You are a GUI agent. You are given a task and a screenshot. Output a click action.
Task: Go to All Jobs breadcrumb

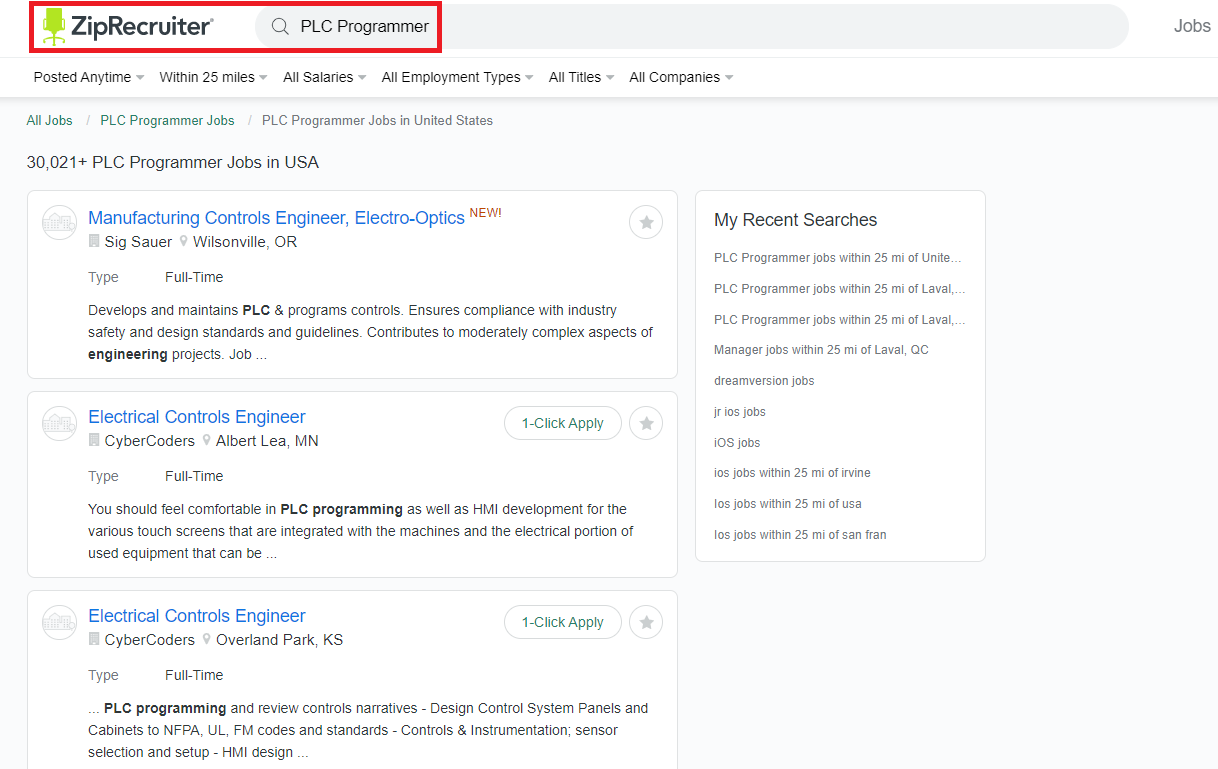click(49, 120)
